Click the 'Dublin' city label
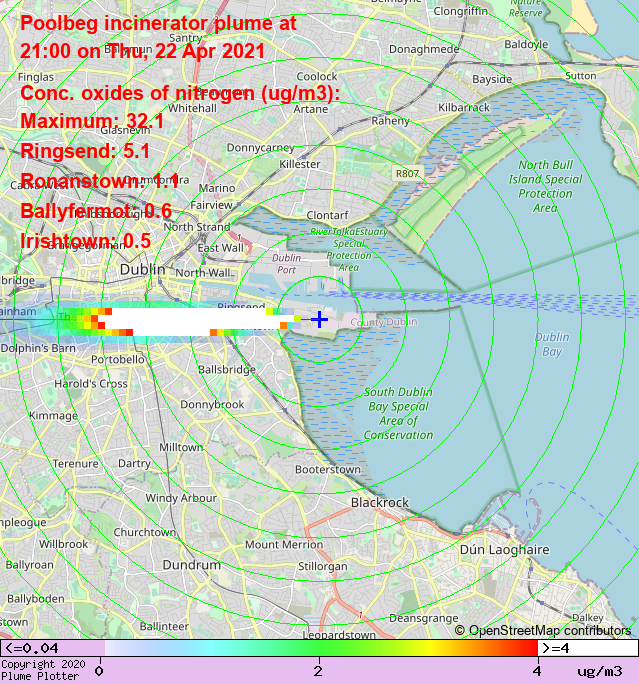This screenshot has height=684, width=639. pos(143,269)
